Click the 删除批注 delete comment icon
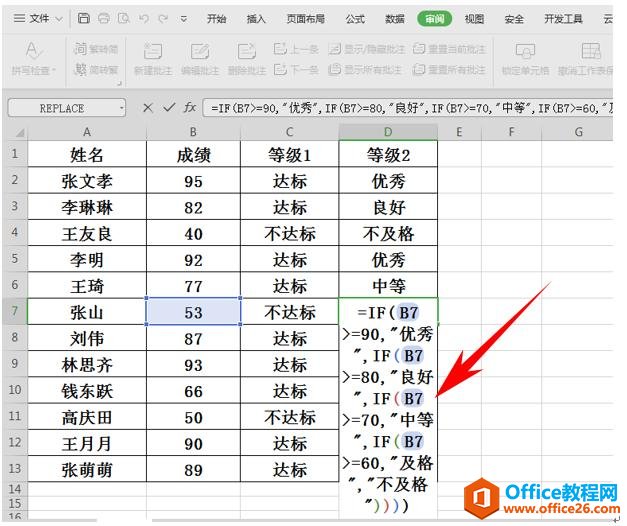Image resolution: width=627 pixels, height=526 pixels. click(x=247, y=51)
